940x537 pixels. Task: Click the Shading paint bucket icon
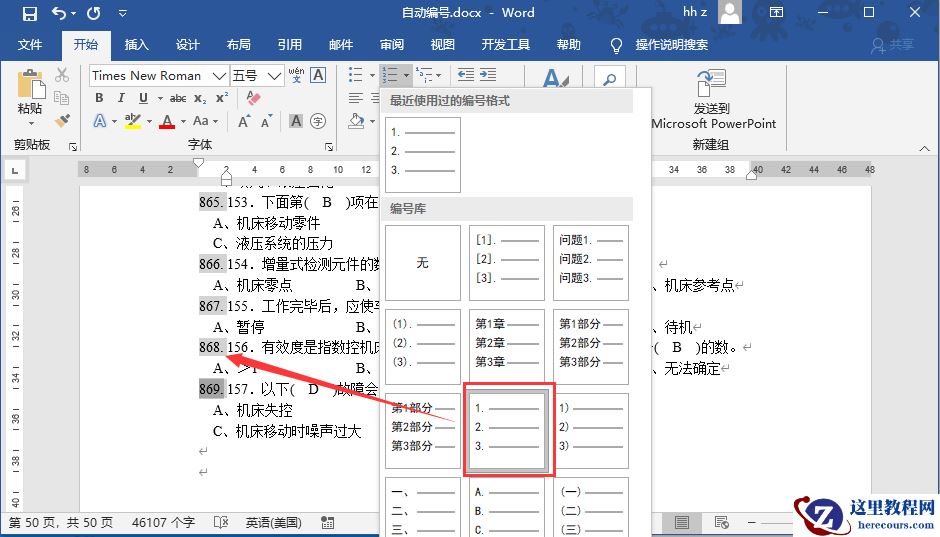[356, 121]
